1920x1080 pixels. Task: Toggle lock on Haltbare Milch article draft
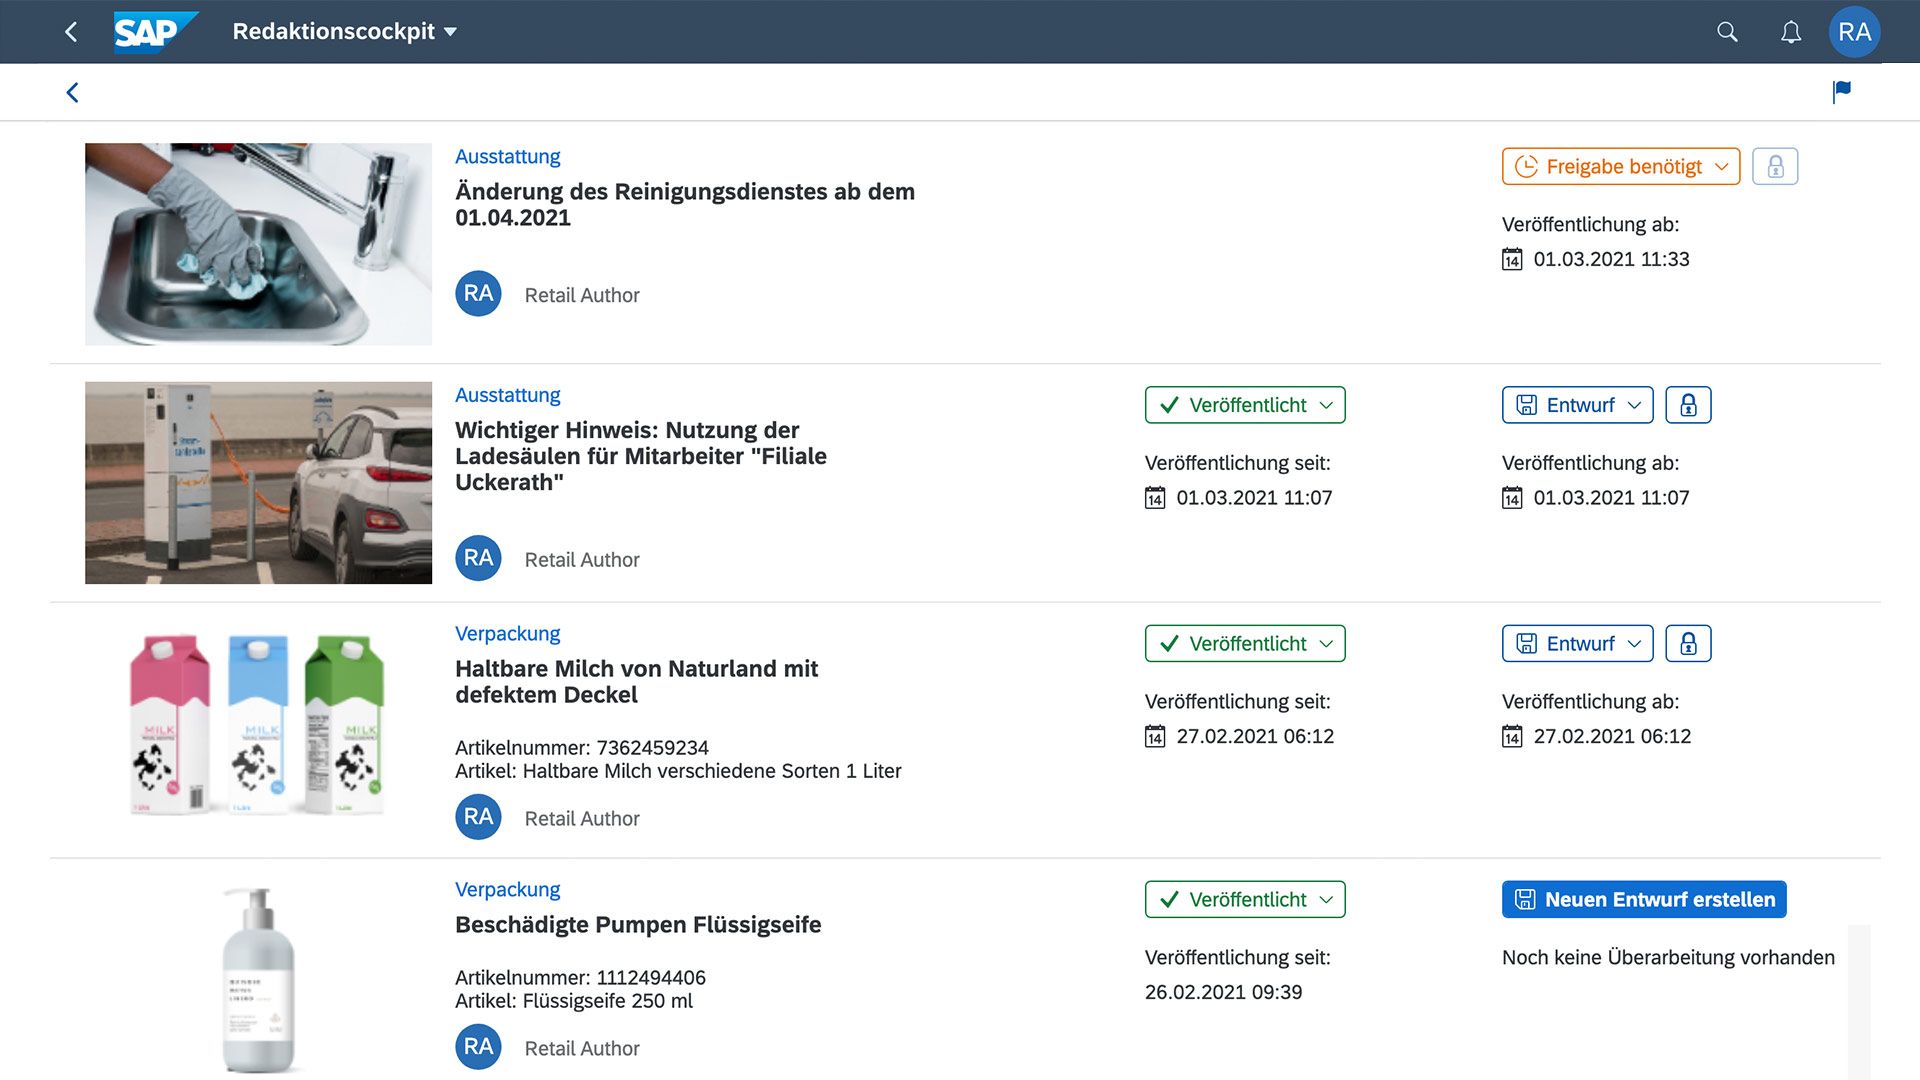pos(1688,644)
